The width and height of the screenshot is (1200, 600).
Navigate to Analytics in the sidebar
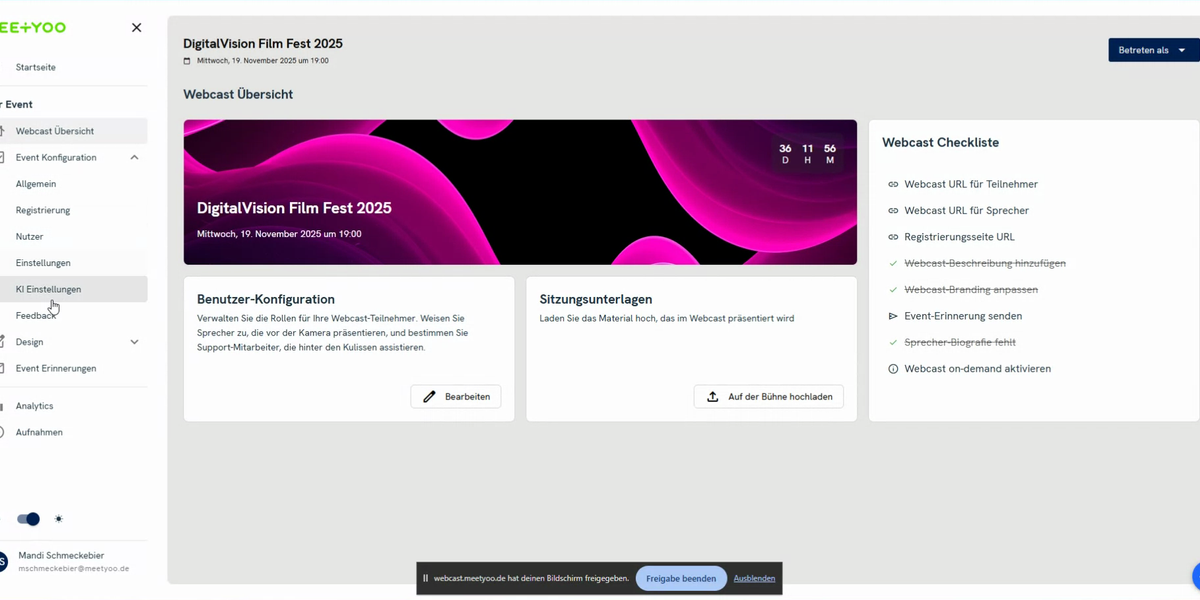coord(33,405)
